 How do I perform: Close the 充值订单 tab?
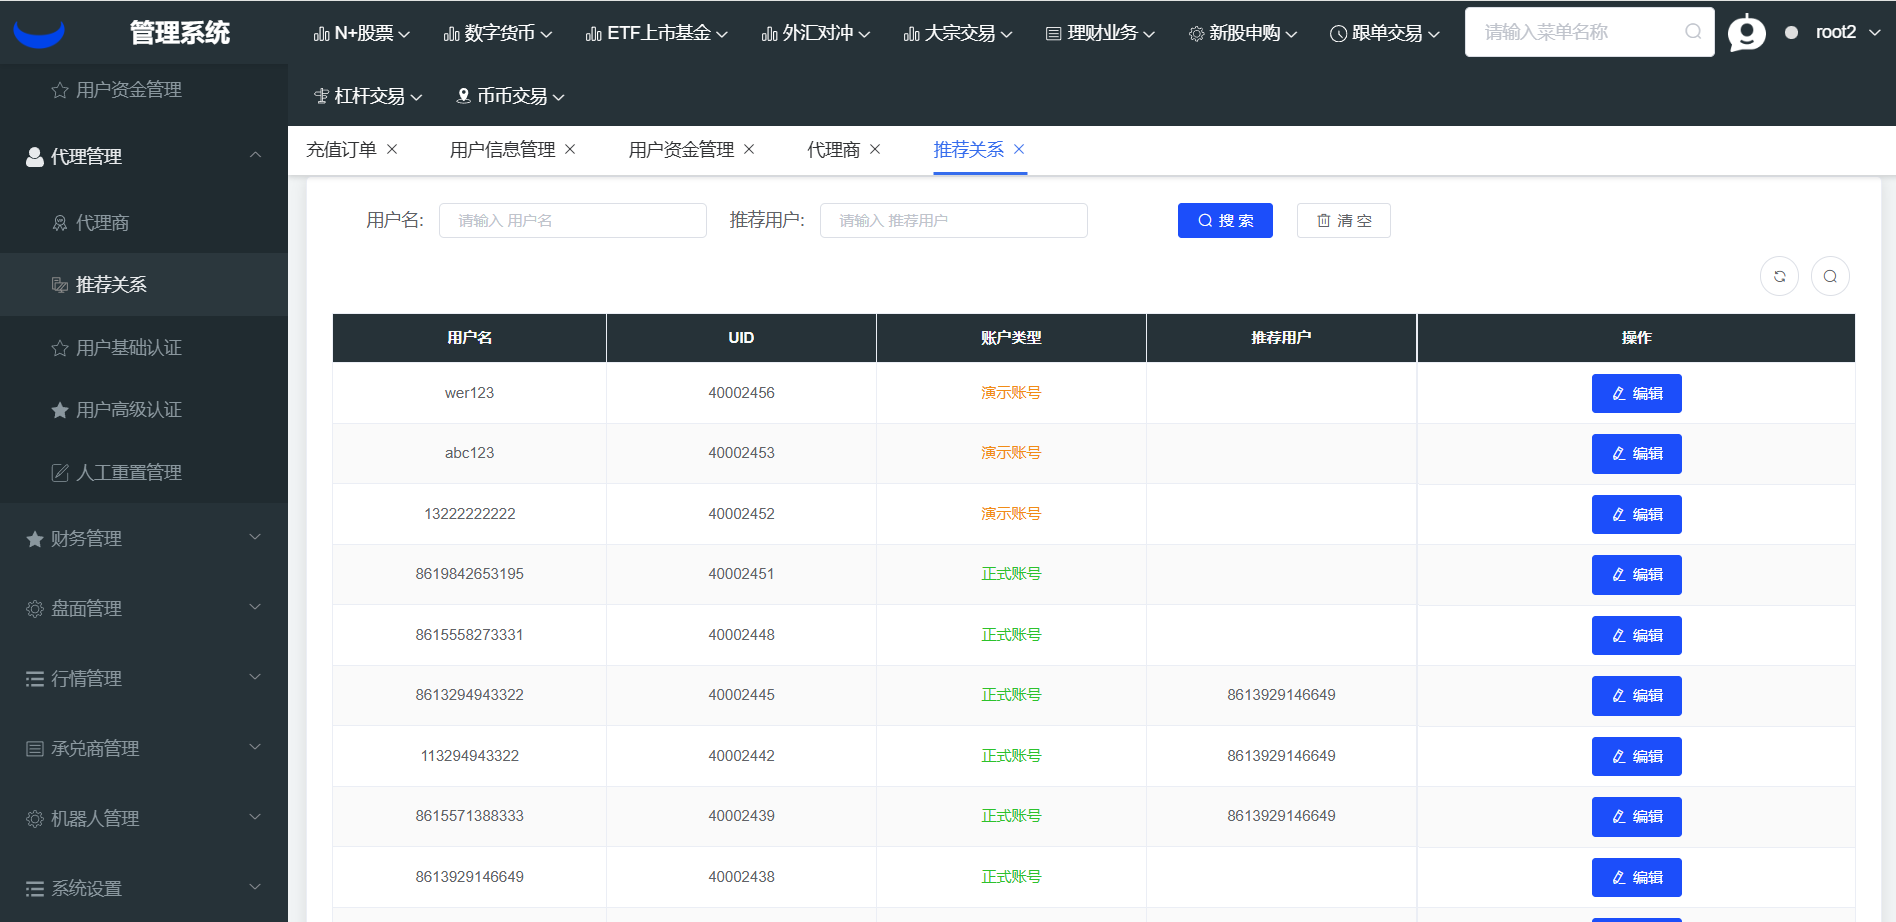392,149
